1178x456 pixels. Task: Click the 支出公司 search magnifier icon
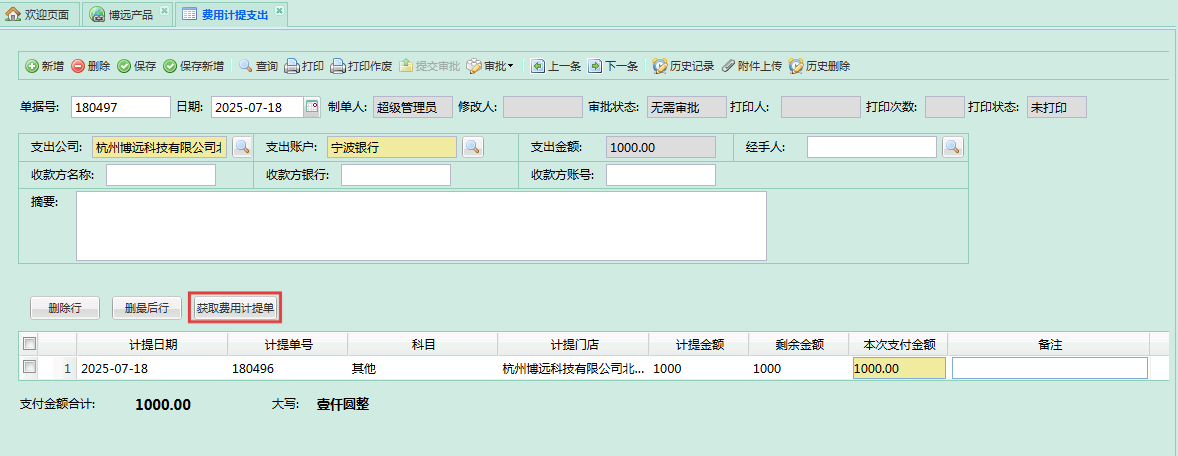point(242,146)
